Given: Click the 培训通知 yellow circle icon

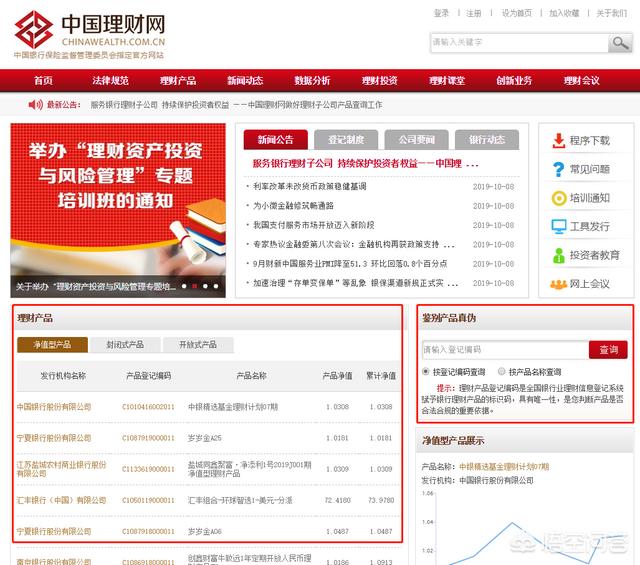Looking at the screenshot, I should (x=558, y=198).
